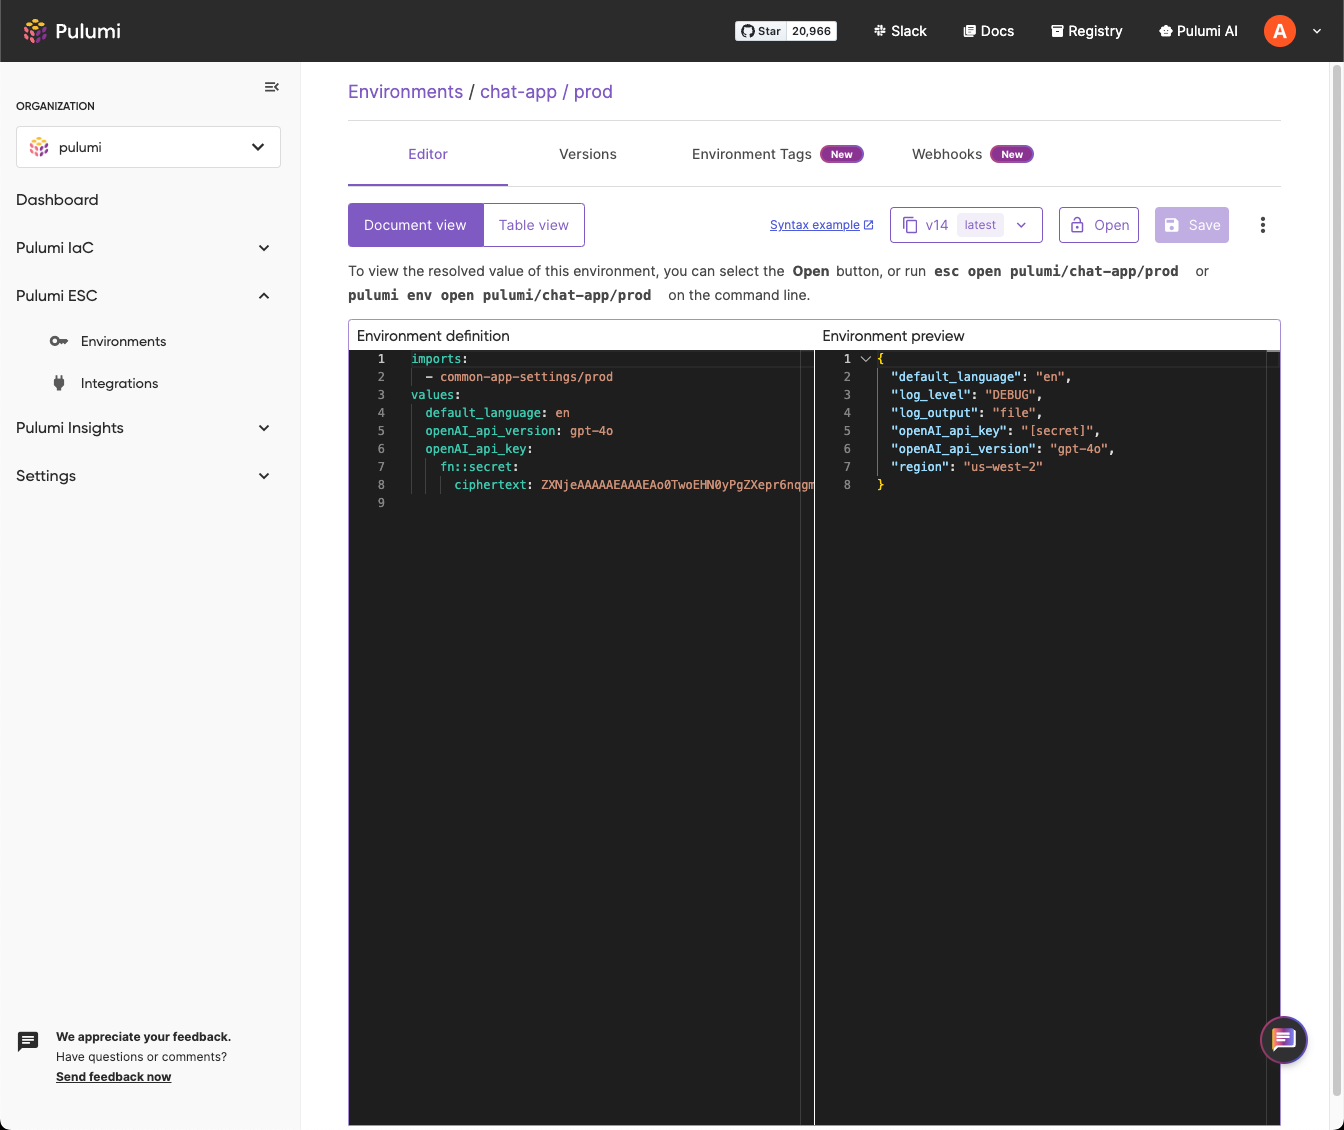Click the ciphertext value in editor
Viewport: 1344px width, 1130px height.
pos(677,485)
